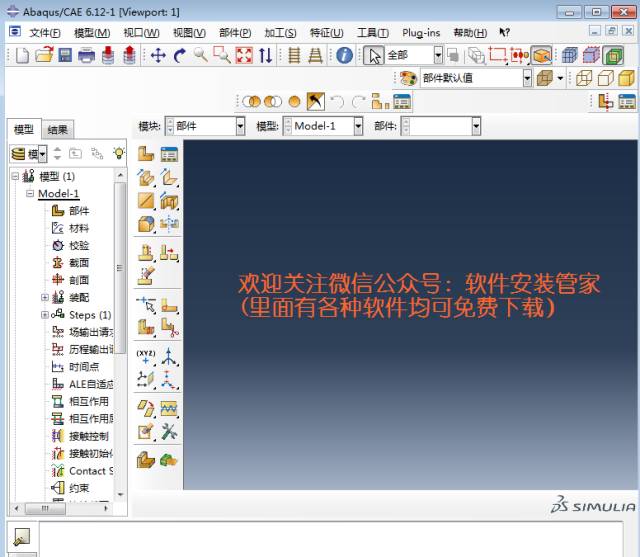Toggle the shaded render style icon
640x557 pixels.
[x=613, y=56]
